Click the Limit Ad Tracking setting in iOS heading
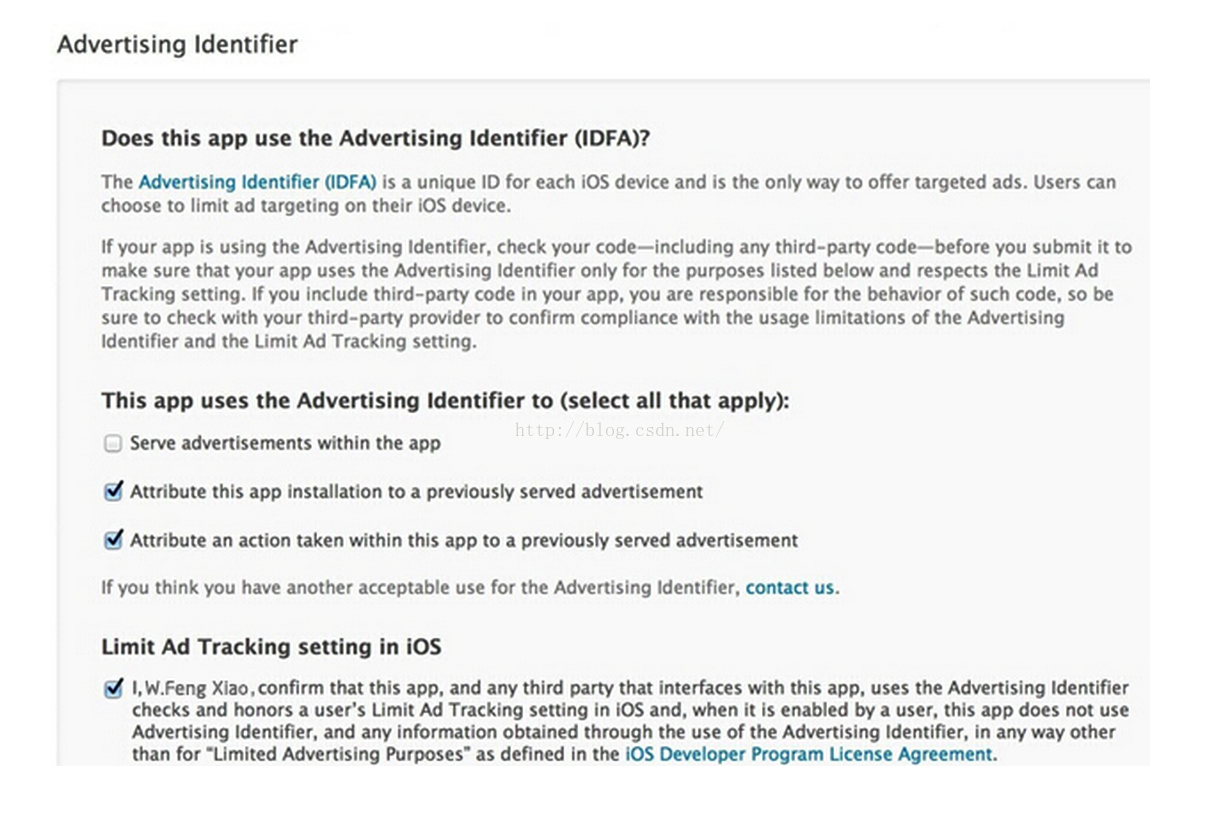Screen dimensions: 1220x838 [x=271, y=647]
